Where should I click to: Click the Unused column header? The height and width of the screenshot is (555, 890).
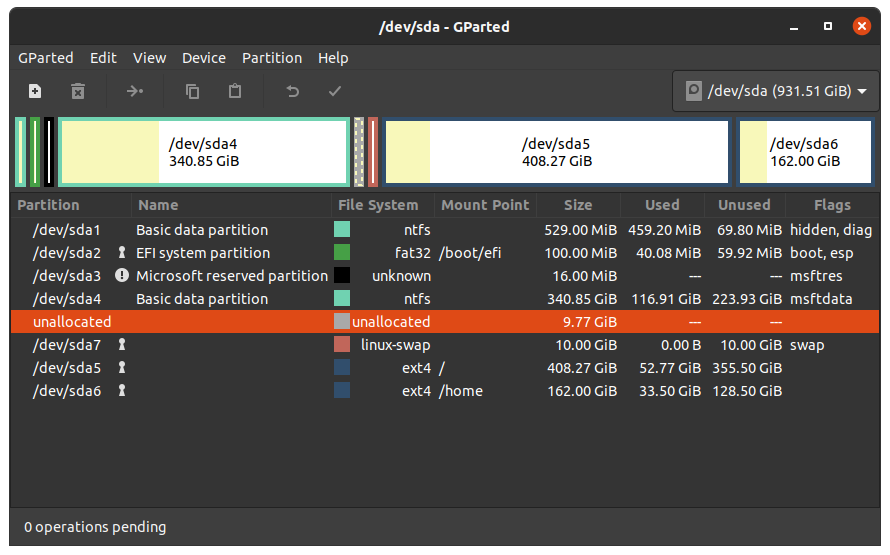745,205
